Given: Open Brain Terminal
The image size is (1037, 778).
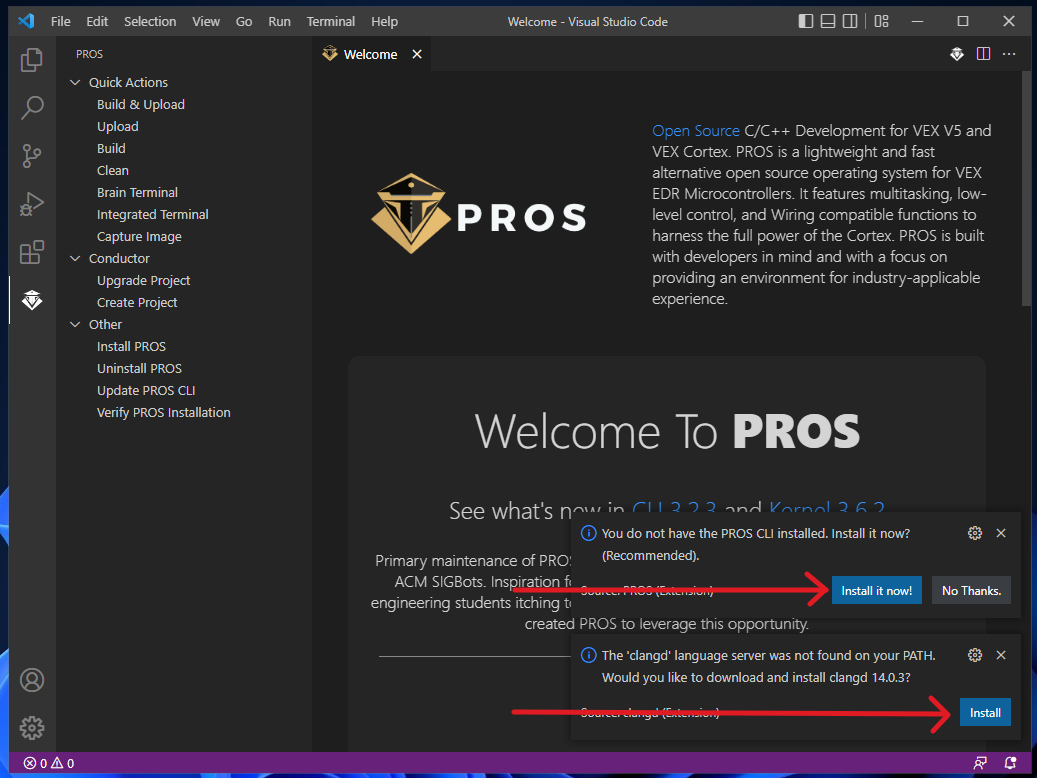Looking at the screenshot, I should pyautogui.click(x=138, y=193).
